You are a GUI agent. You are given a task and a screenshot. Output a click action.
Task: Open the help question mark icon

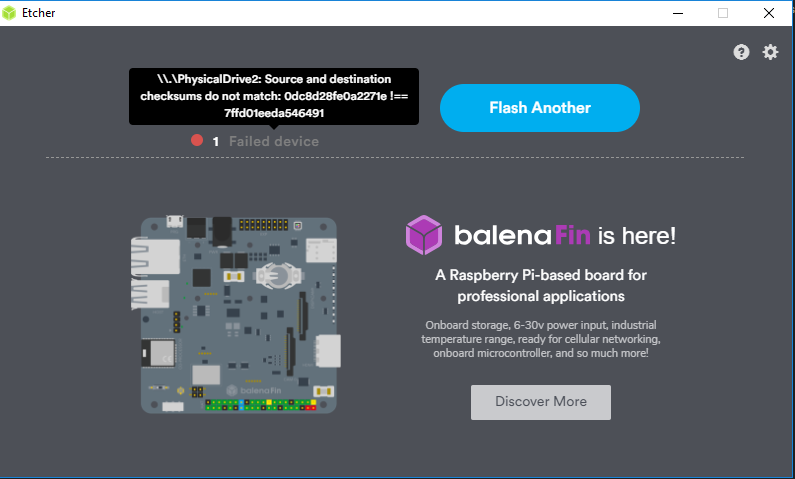pos(741,52)
